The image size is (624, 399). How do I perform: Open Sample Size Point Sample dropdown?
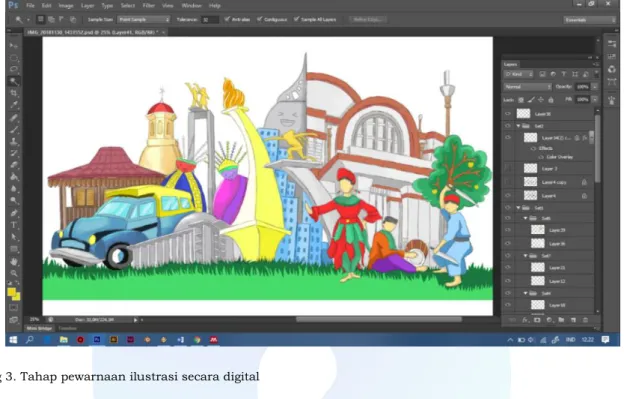pos(144,19)
